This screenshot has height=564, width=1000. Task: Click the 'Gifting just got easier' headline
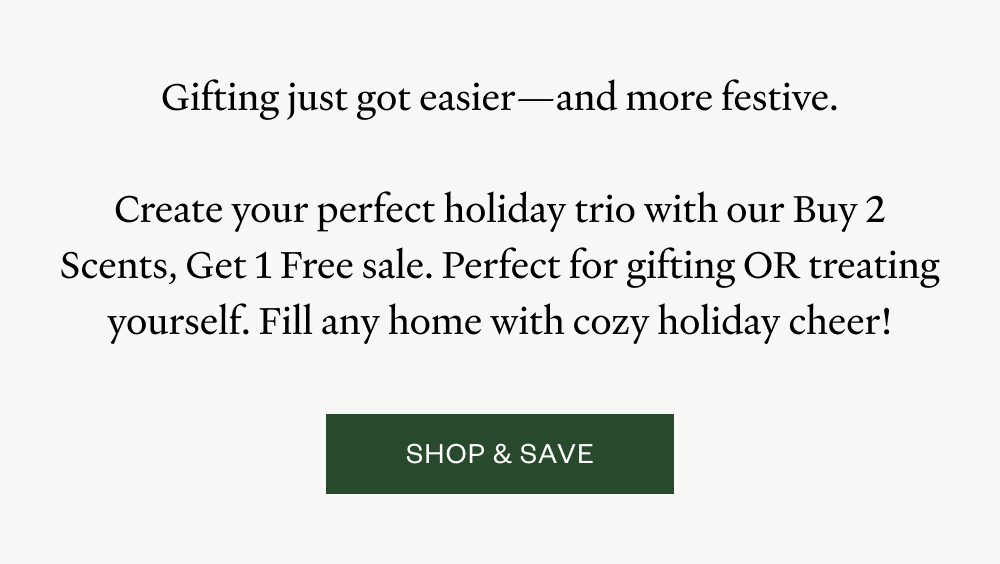499,99
